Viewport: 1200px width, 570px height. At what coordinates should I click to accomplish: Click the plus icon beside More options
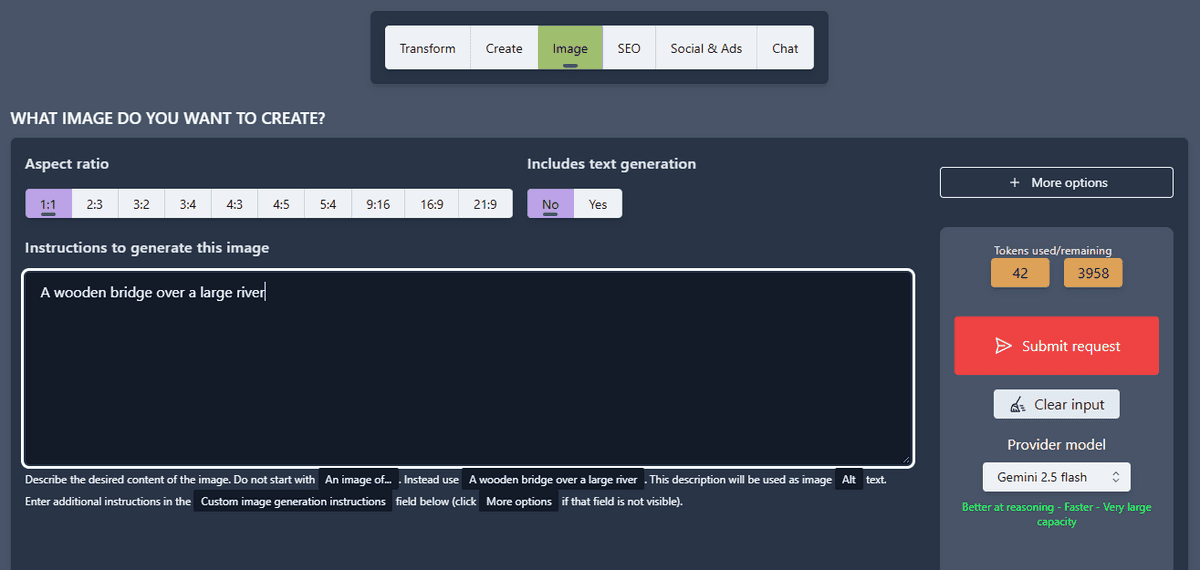[1015, 183]
